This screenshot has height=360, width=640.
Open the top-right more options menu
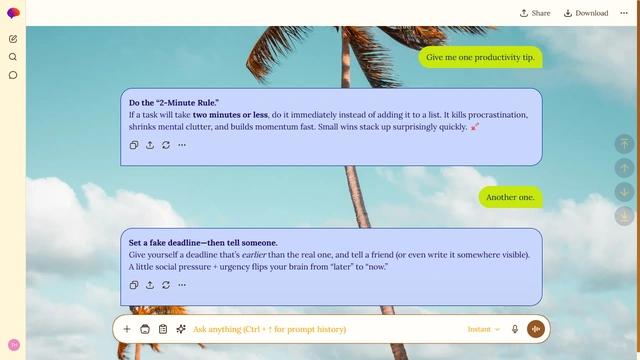point(624,13)
